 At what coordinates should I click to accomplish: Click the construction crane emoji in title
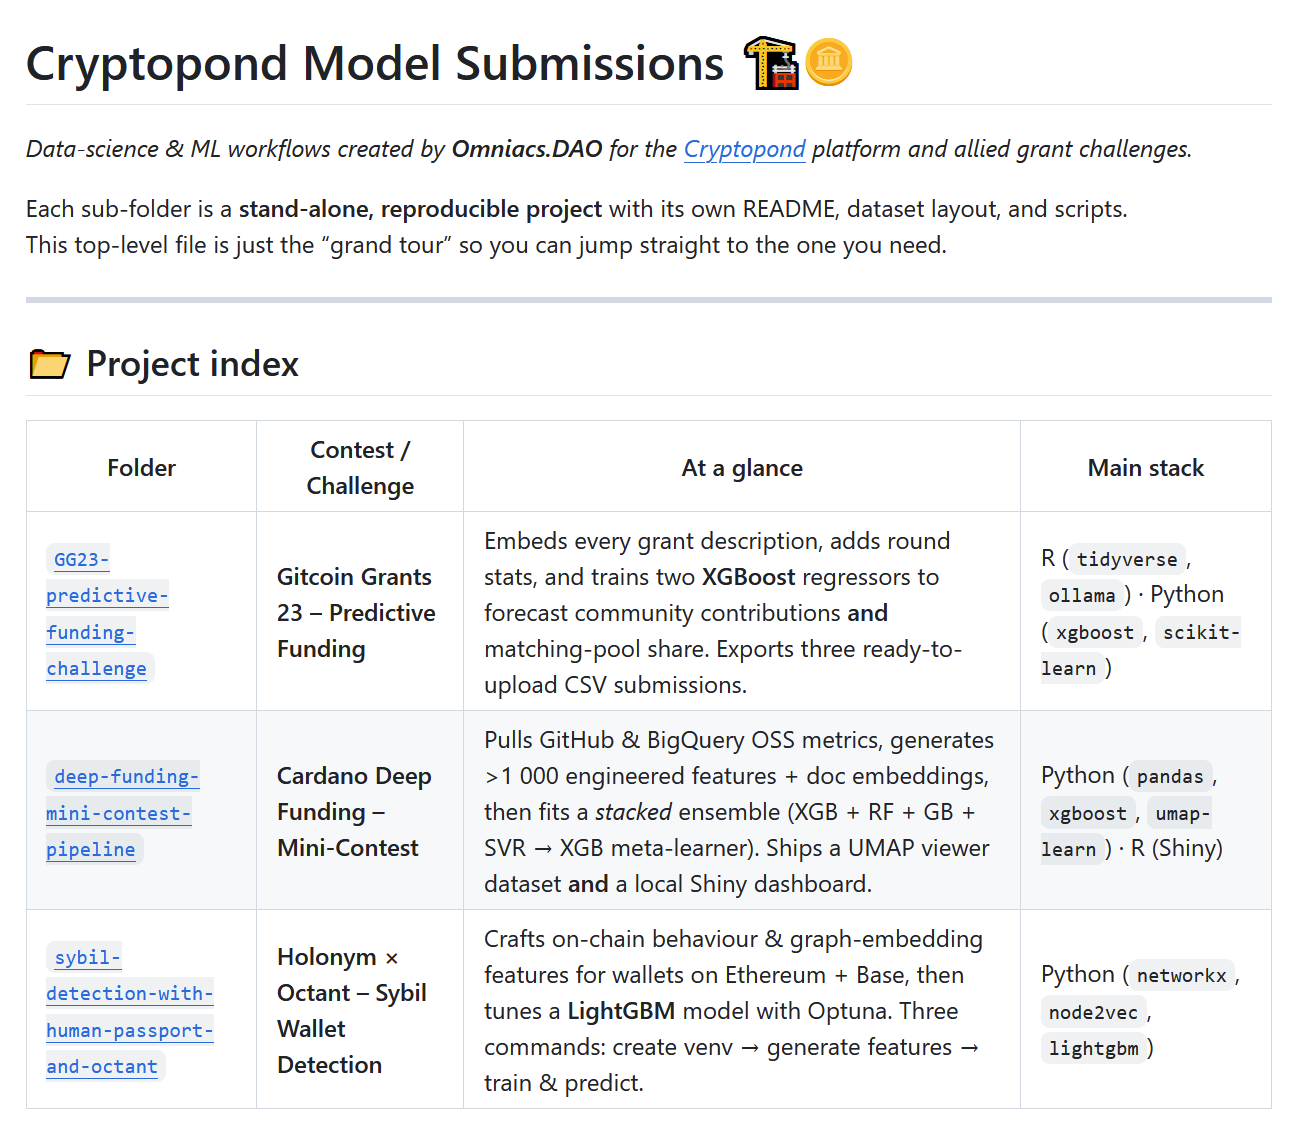[770, 63]
